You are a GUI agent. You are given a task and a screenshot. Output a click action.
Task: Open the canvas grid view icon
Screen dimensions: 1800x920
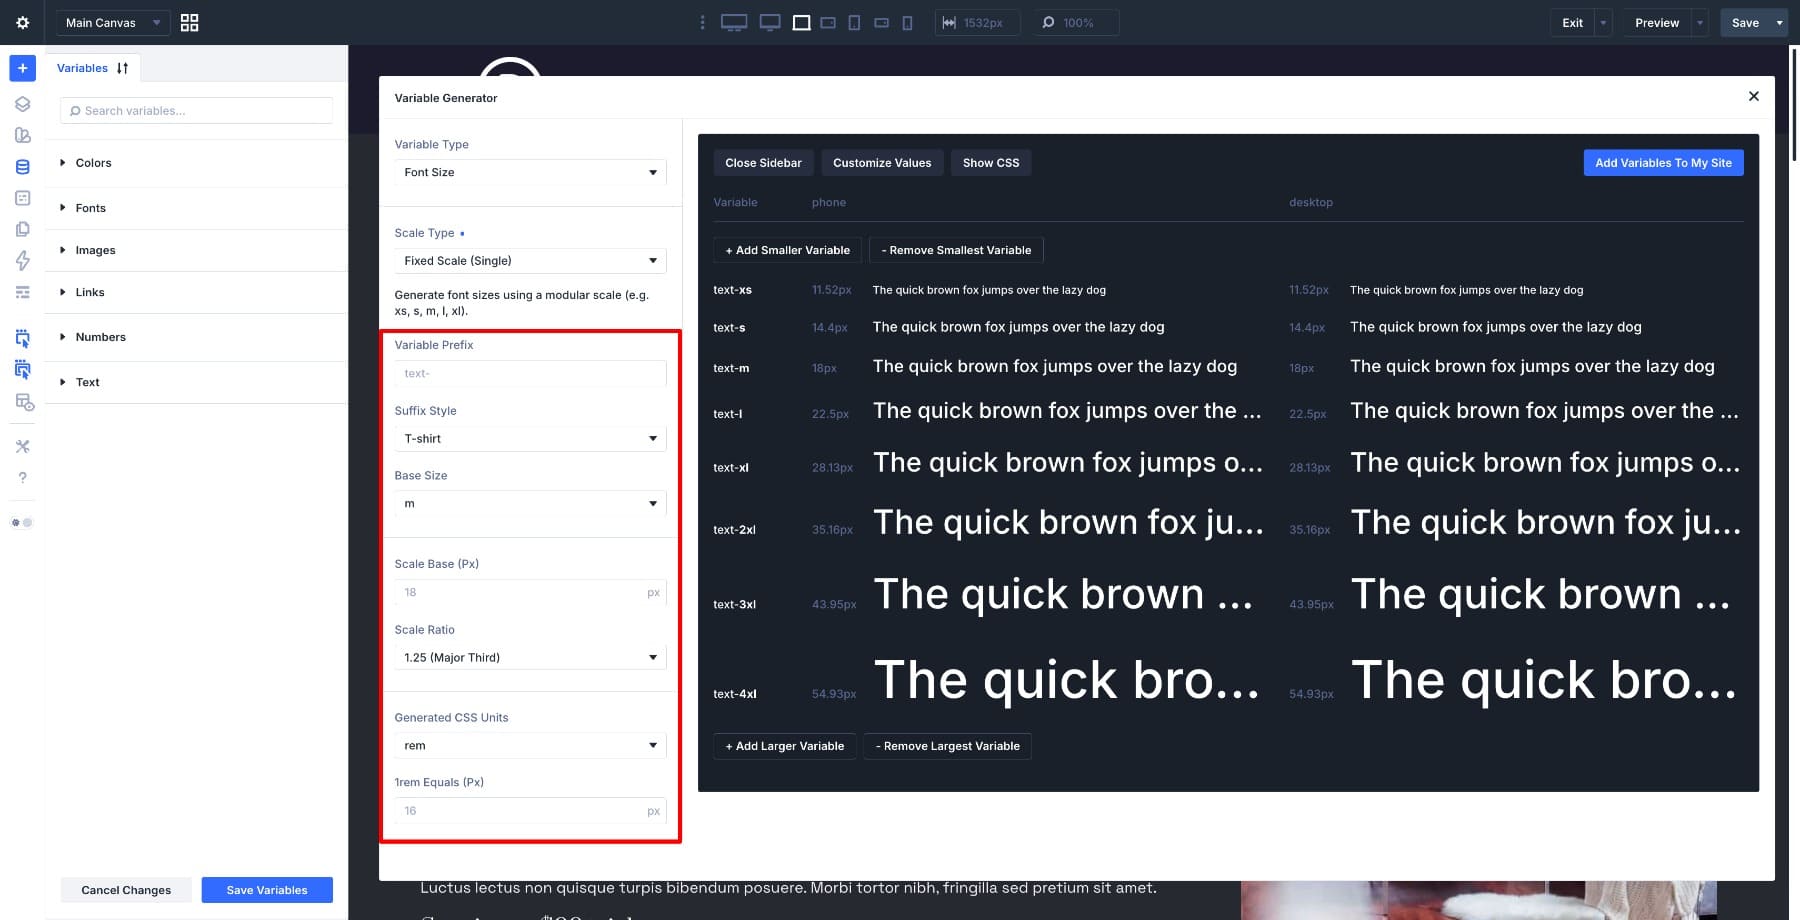click(x=189, y=22)
